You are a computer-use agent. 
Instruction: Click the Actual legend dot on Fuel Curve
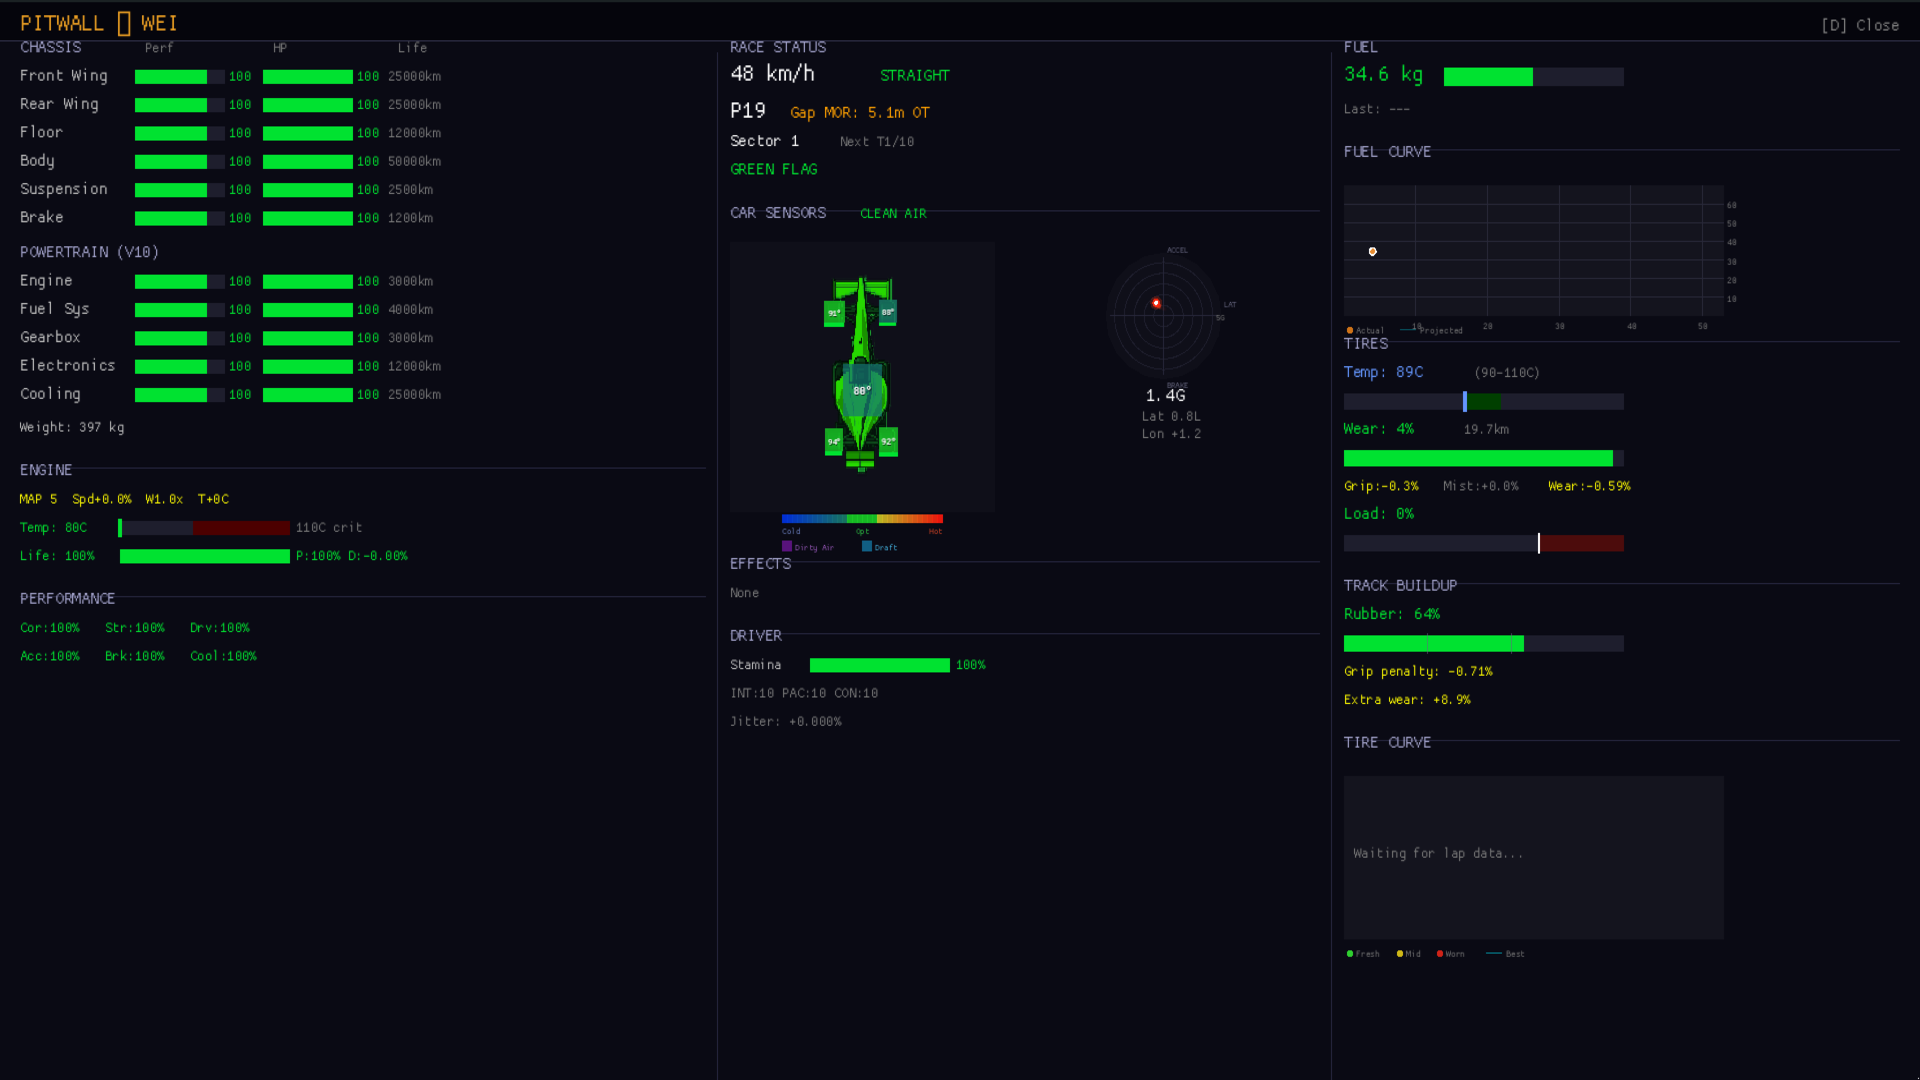click(x=1349, y=330)
